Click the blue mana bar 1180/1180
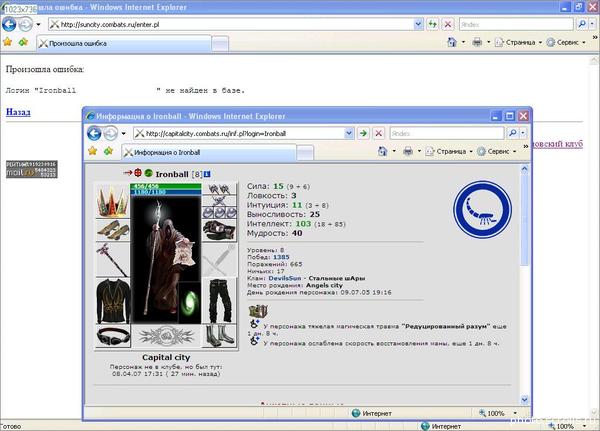 166,192
